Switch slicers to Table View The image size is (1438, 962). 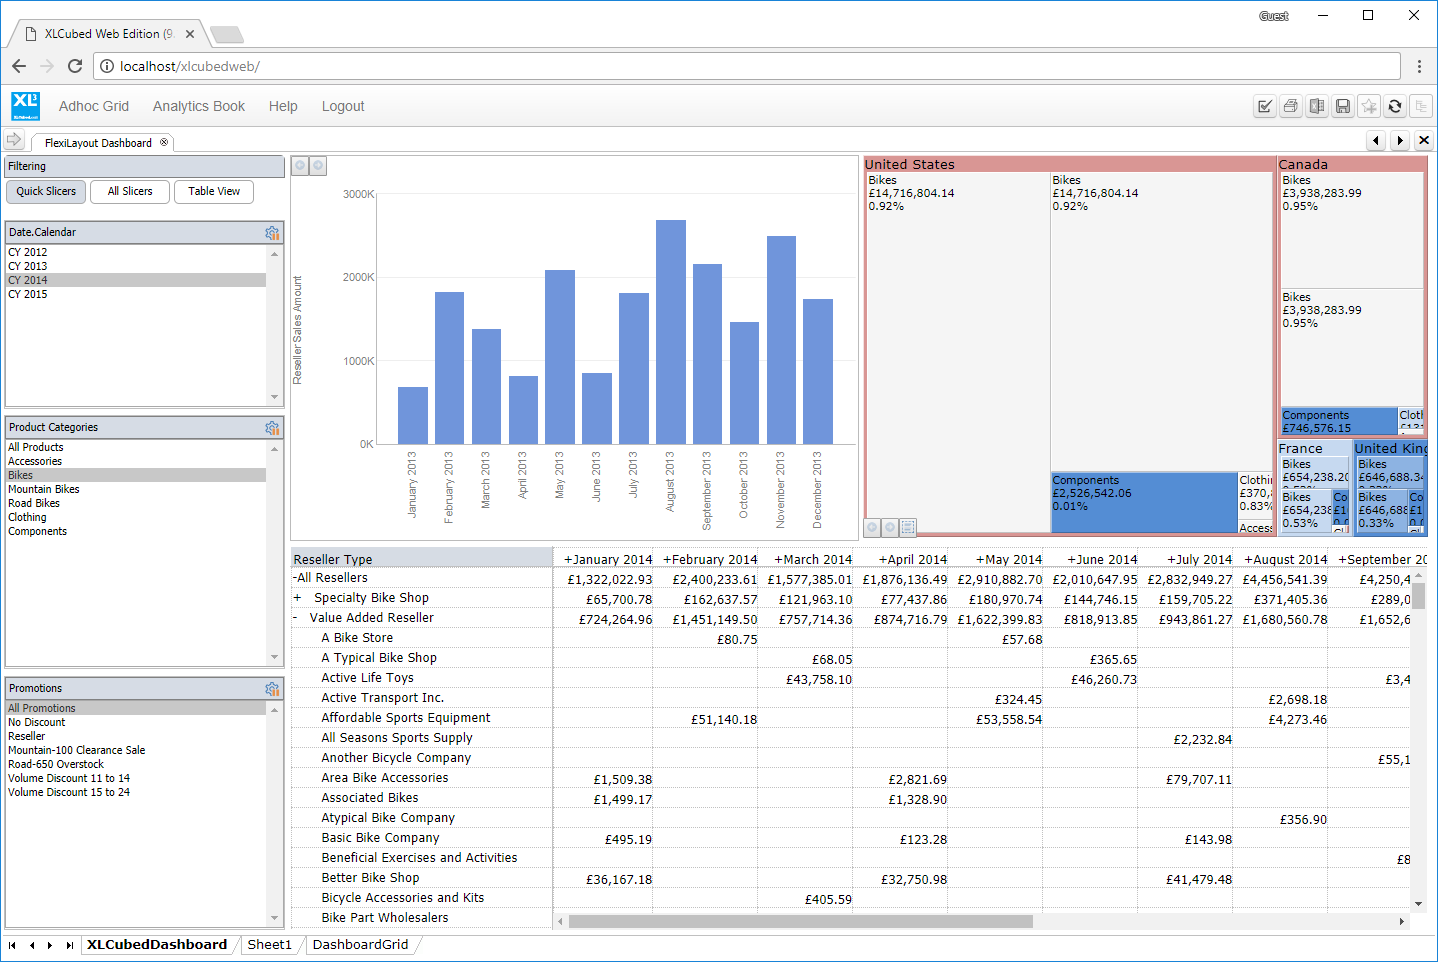[x=214, y=192]
